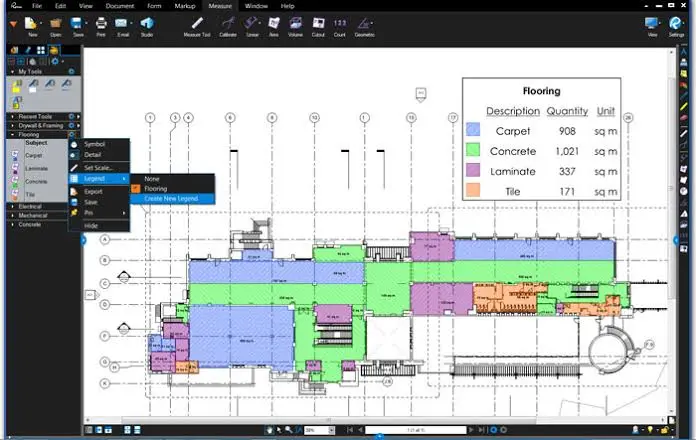696x440 pixels.
Task: Select the Linear measurement tool
Action: tap(251, 23)
